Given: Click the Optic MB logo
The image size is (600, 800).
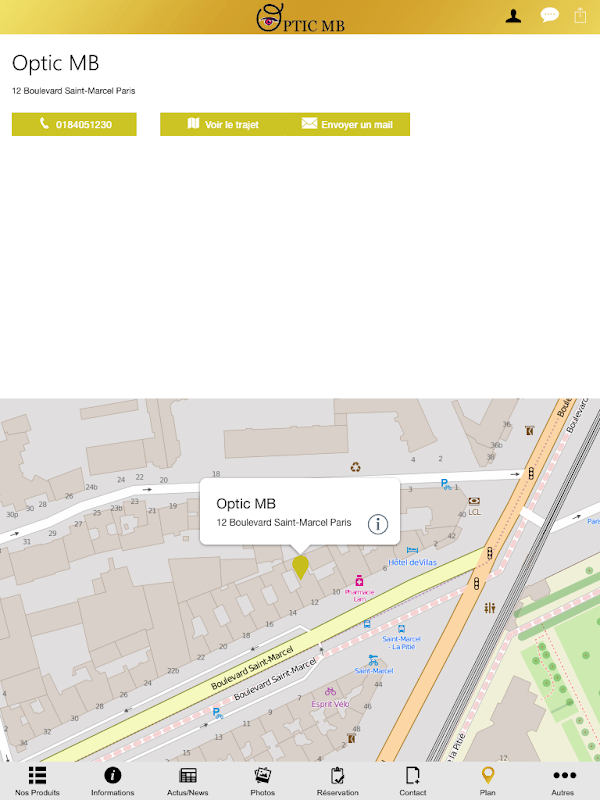Looking at the screenshot, I should pos(300,17).
